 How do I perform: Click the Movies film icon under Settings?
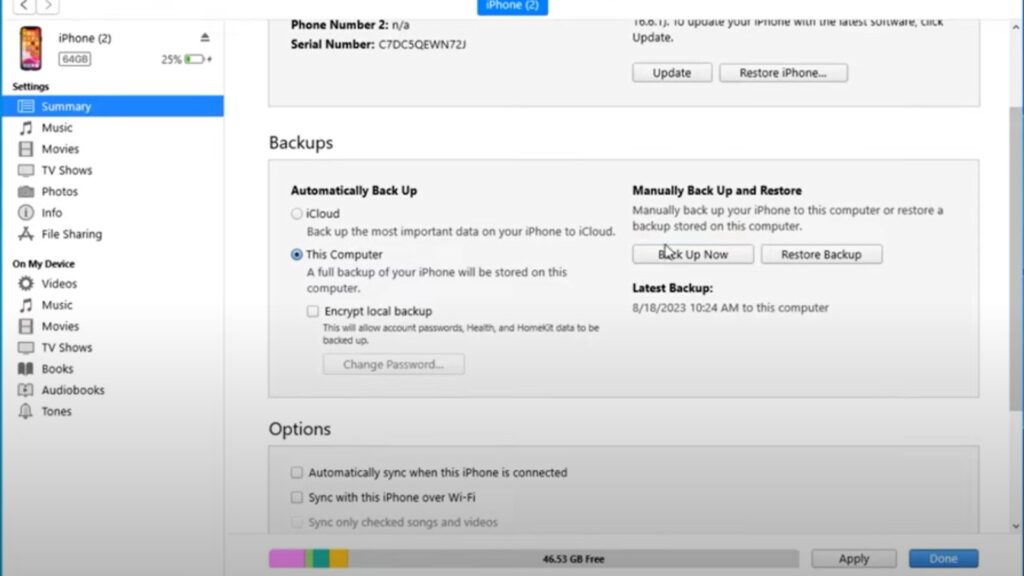pyautogui.click(x=26, y=149)
